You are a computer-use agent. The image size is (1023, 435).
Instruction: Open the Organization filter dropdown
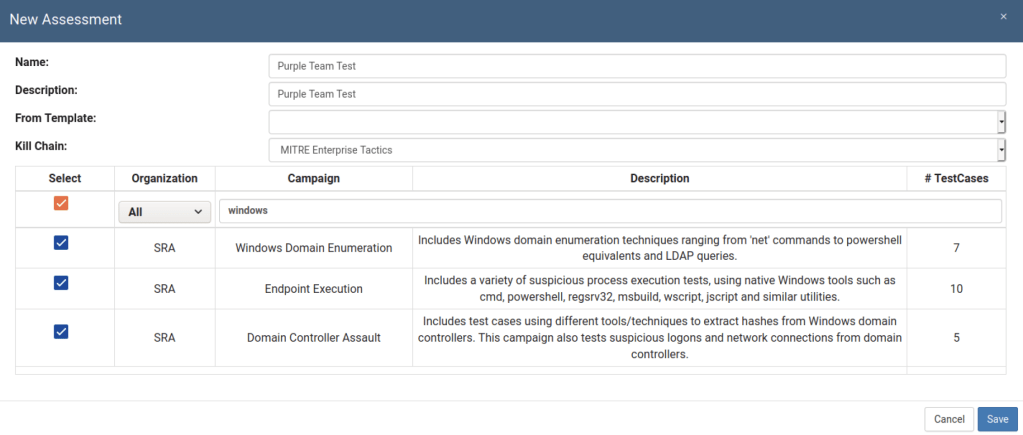point(165,212)
